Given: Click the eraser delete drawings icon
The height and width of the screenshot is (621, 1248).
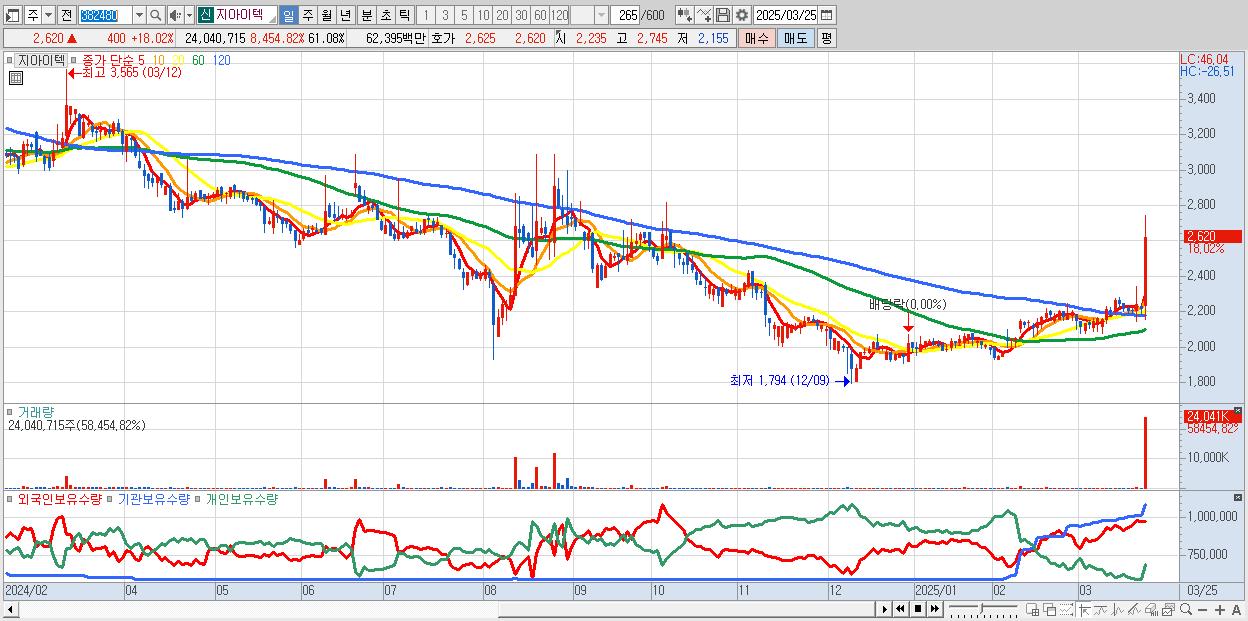Looking at the screenshot, I should (x=1152, y=609).
